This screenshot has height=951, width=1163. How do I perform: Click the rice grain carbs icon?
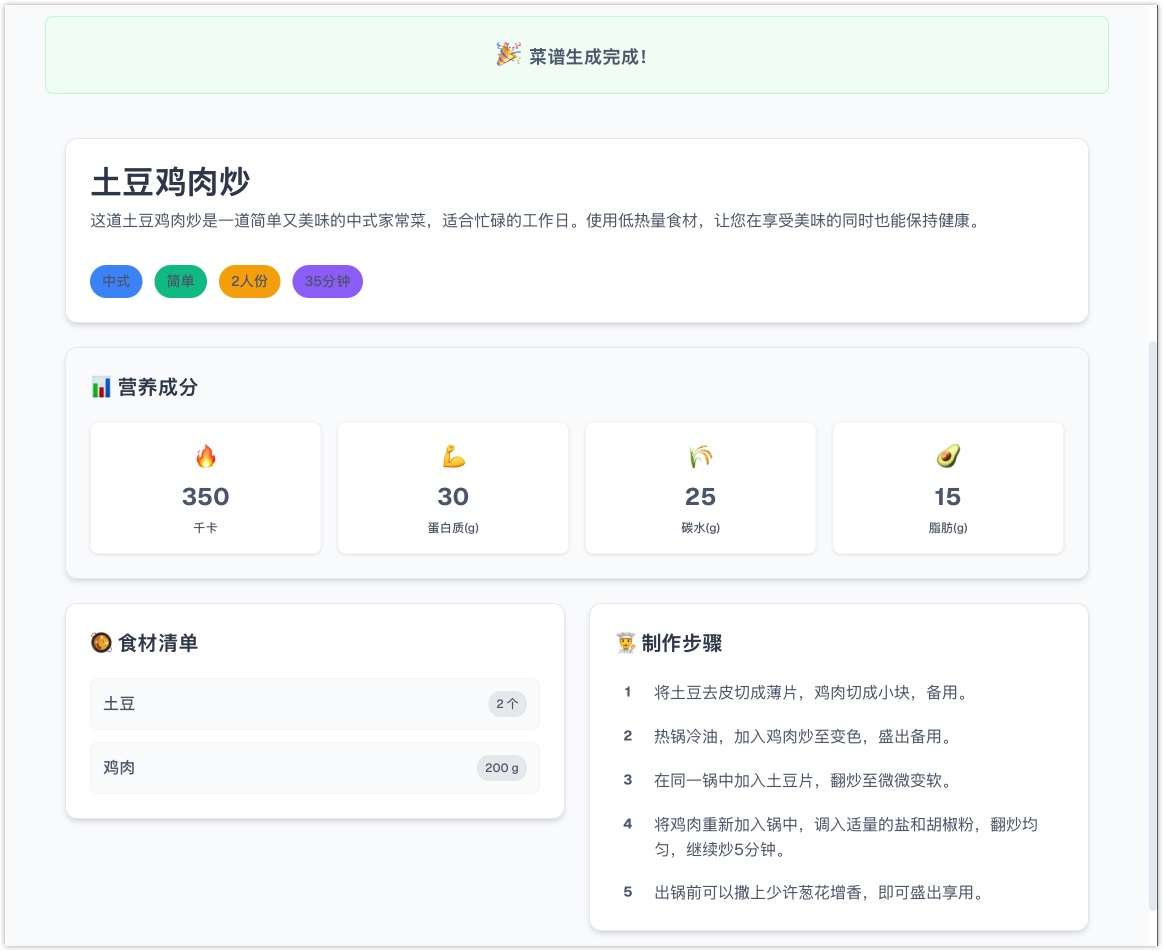(x=700, y=457)
